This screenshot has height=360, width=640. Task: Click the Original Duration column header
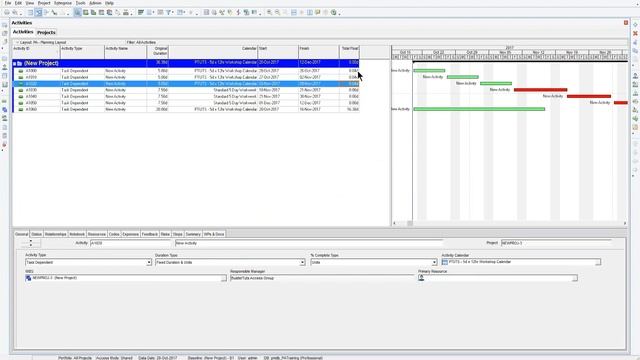(158, 52)
